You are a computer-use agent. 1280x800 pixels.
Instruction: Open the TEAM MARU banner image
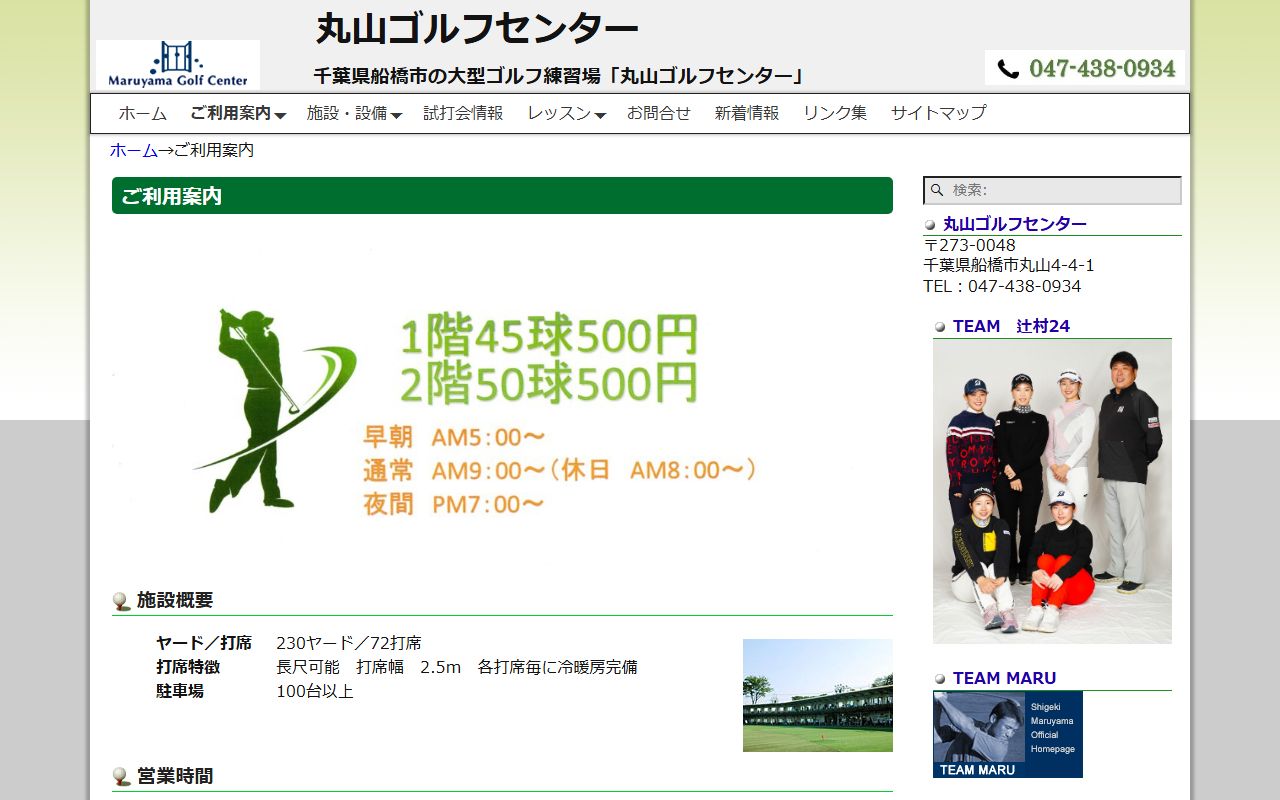coord(1008,735)
